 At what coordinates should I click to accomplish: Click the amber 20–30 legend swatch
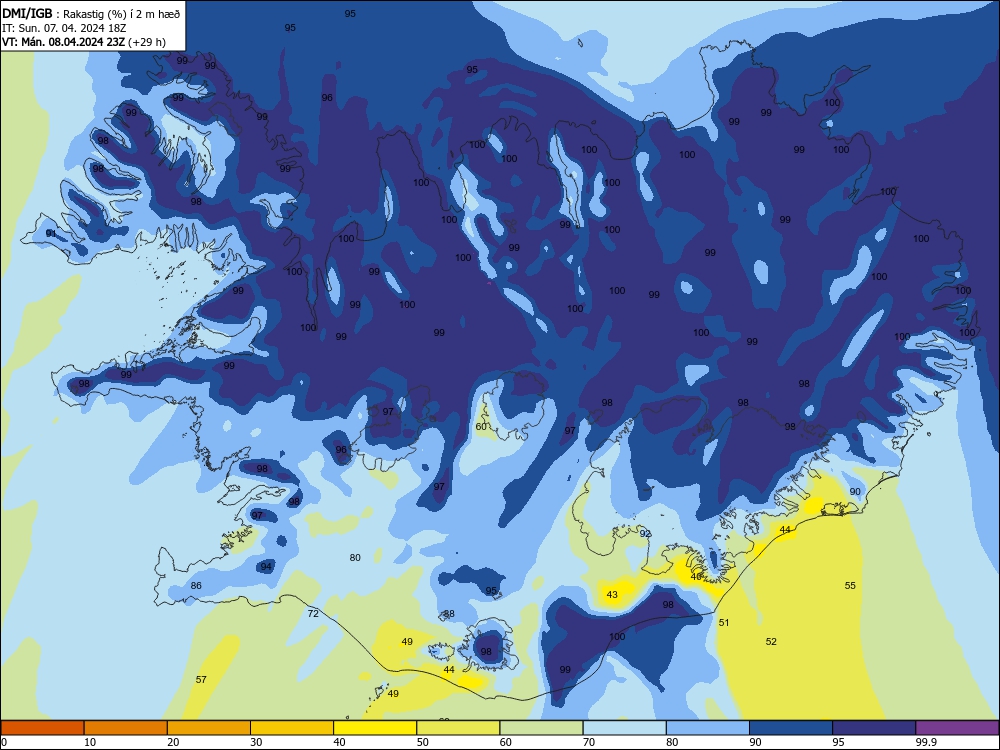coord(209,728)
